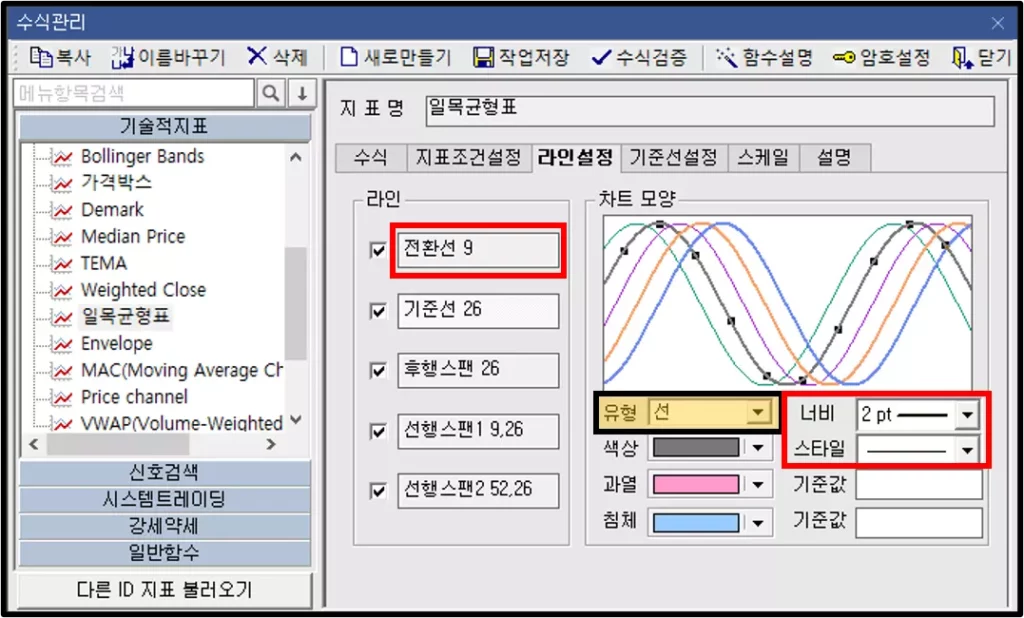
Task: Select MAC(Moving Average Ch tree item
Action: tap(182, 371)
